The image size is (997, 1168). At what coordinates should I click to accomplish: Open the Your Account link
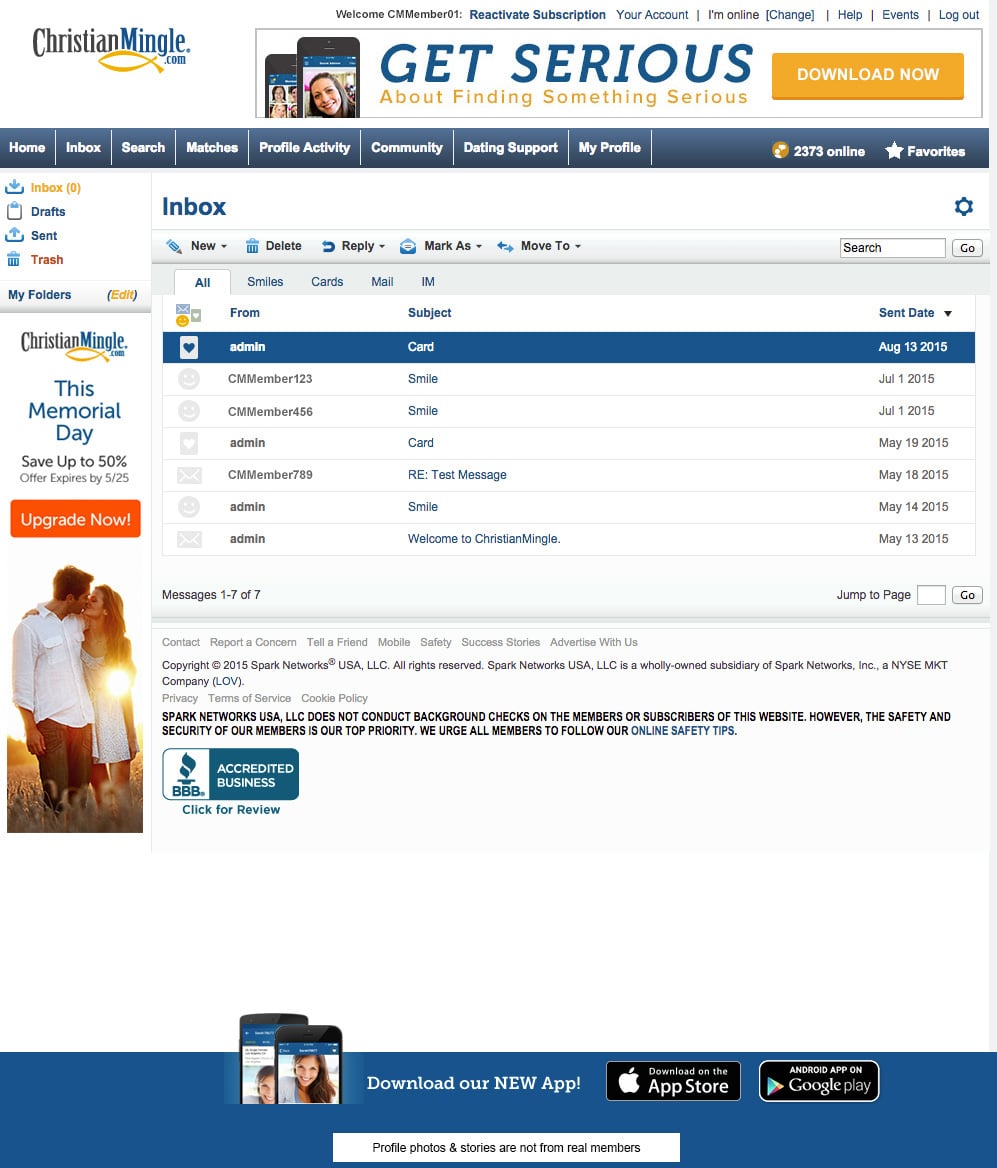tap(652, 15)
